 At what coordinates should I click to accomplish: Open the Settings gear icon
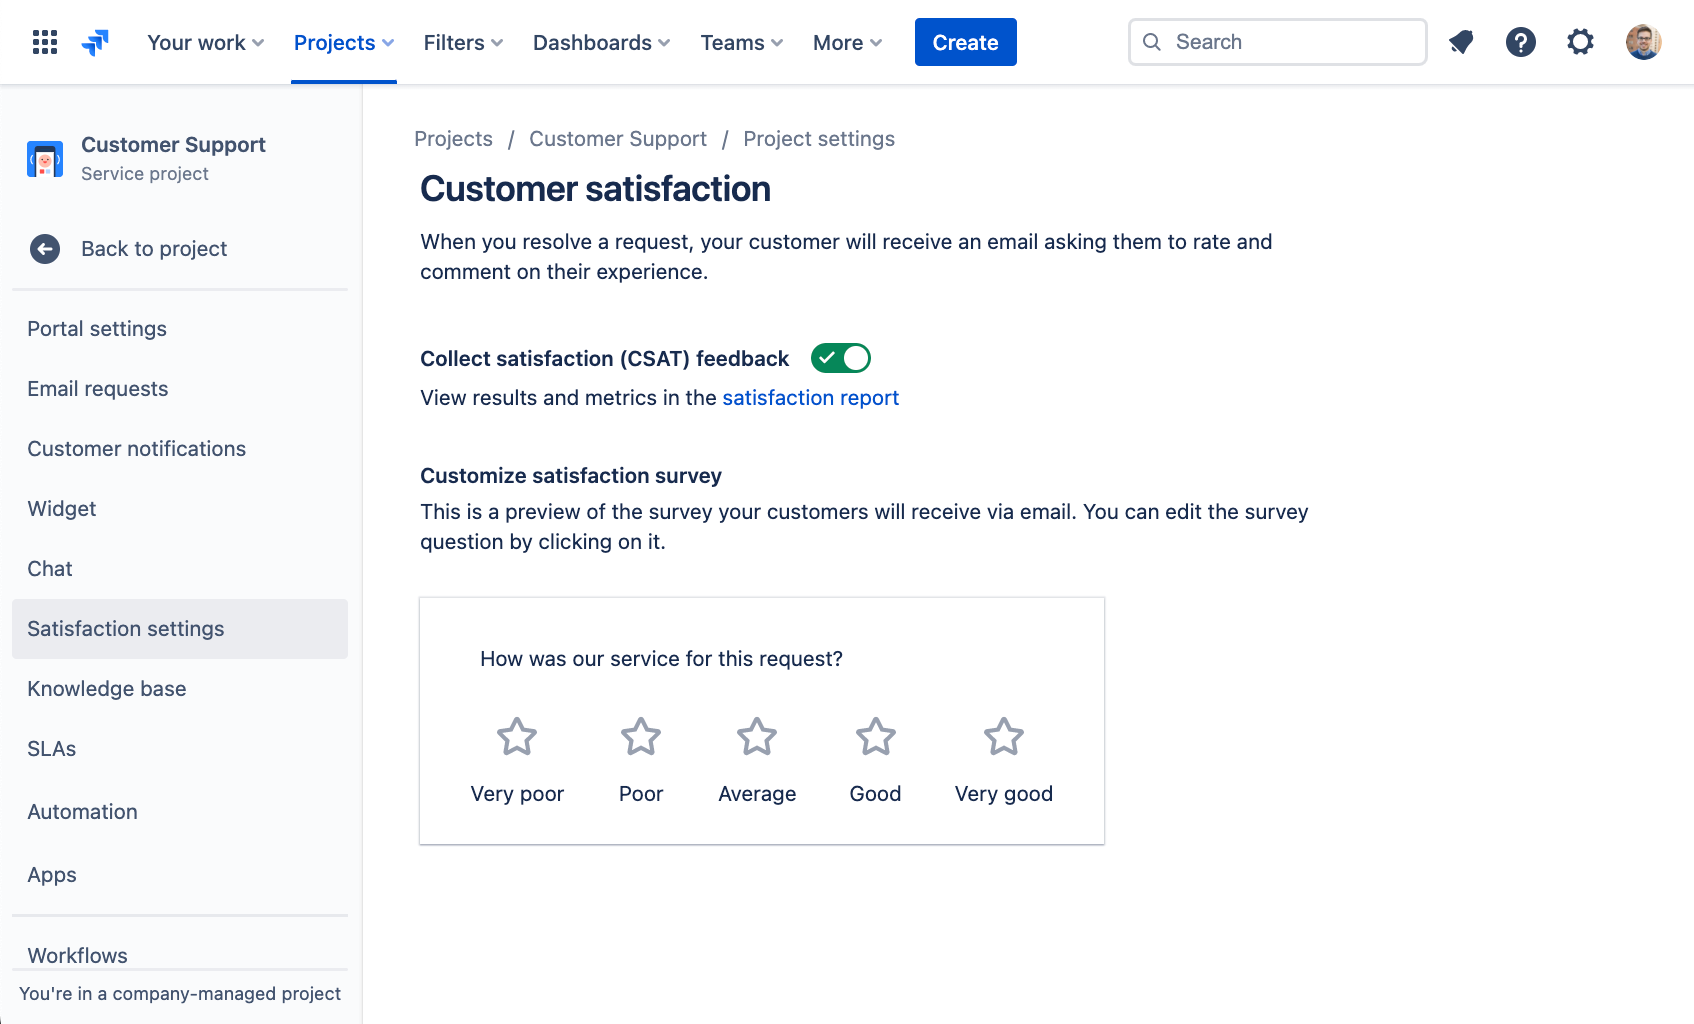pyautogui.click(x=1580, y=41)
